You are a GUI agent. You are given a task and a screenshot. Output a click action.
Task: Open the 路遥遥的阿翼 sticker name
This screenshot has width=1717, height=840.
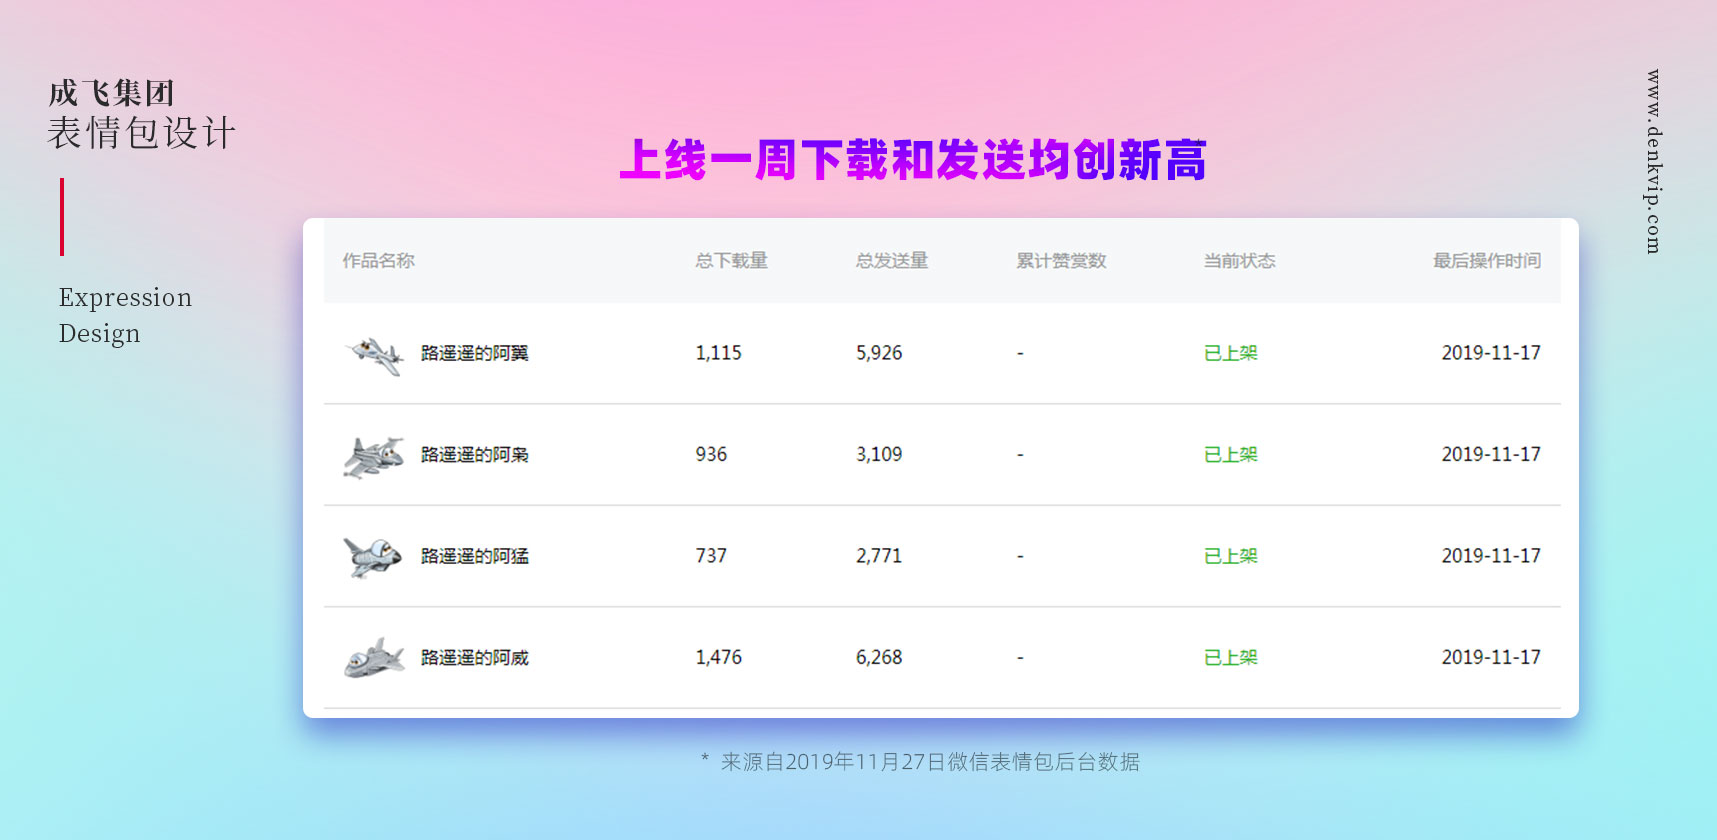pos(474,353)
